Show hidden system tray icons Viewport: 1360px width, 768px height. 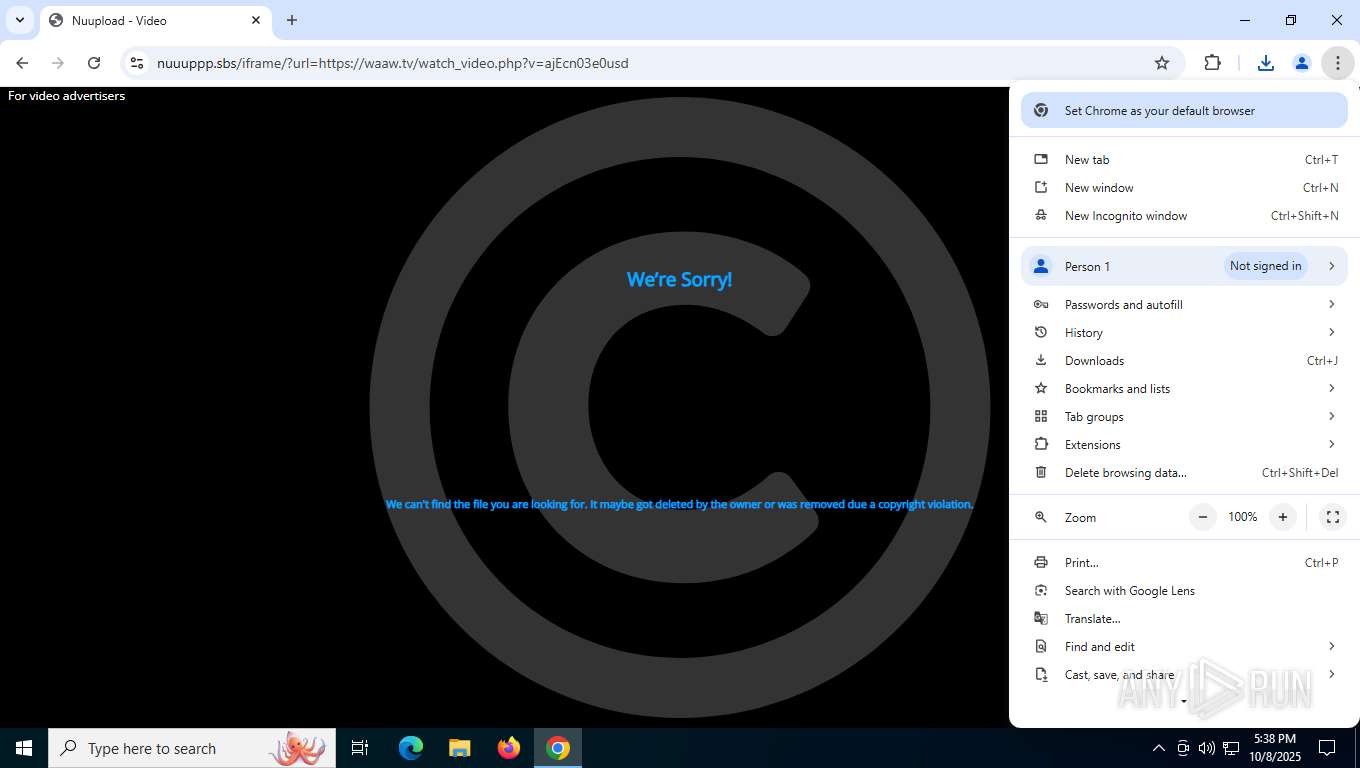click(1159, 748)
